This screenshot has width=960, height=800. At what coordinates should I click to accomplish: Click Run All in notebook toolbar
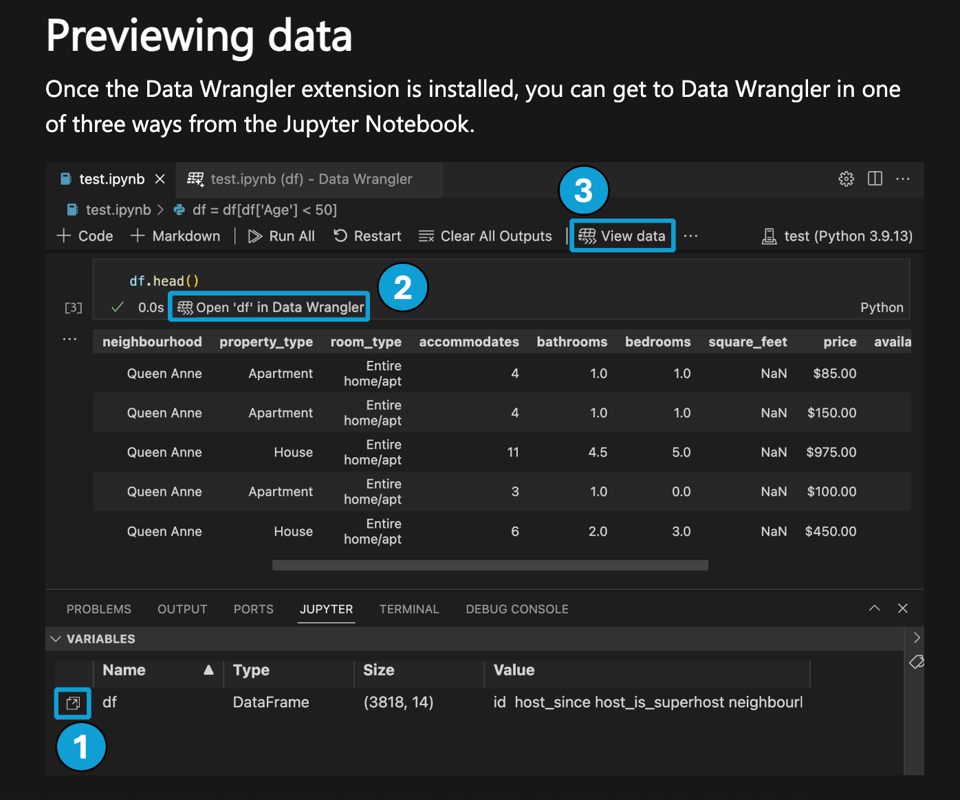281,236
